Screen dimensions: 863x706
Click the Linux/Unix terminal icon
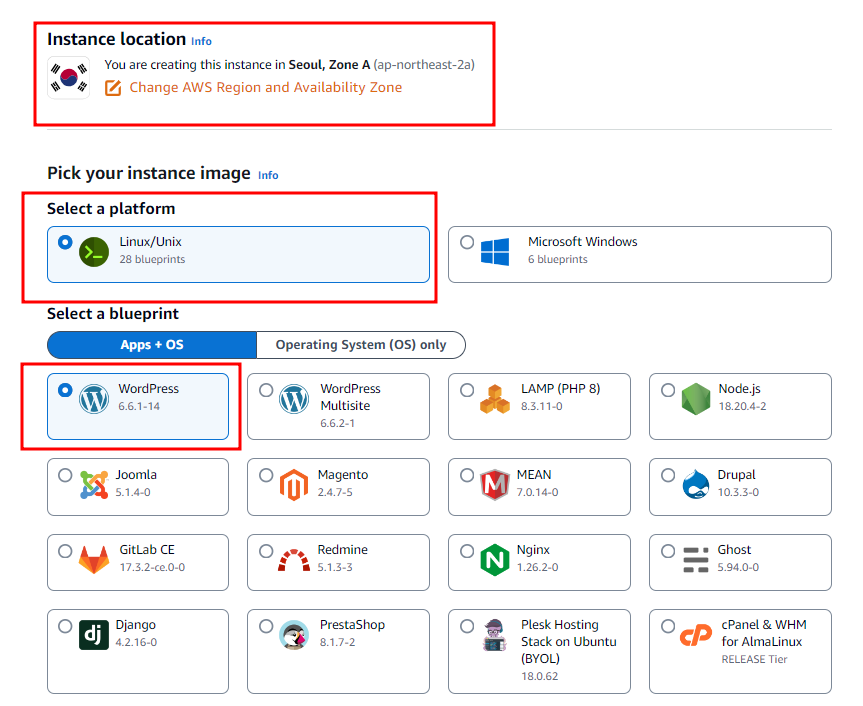[94, 251]
